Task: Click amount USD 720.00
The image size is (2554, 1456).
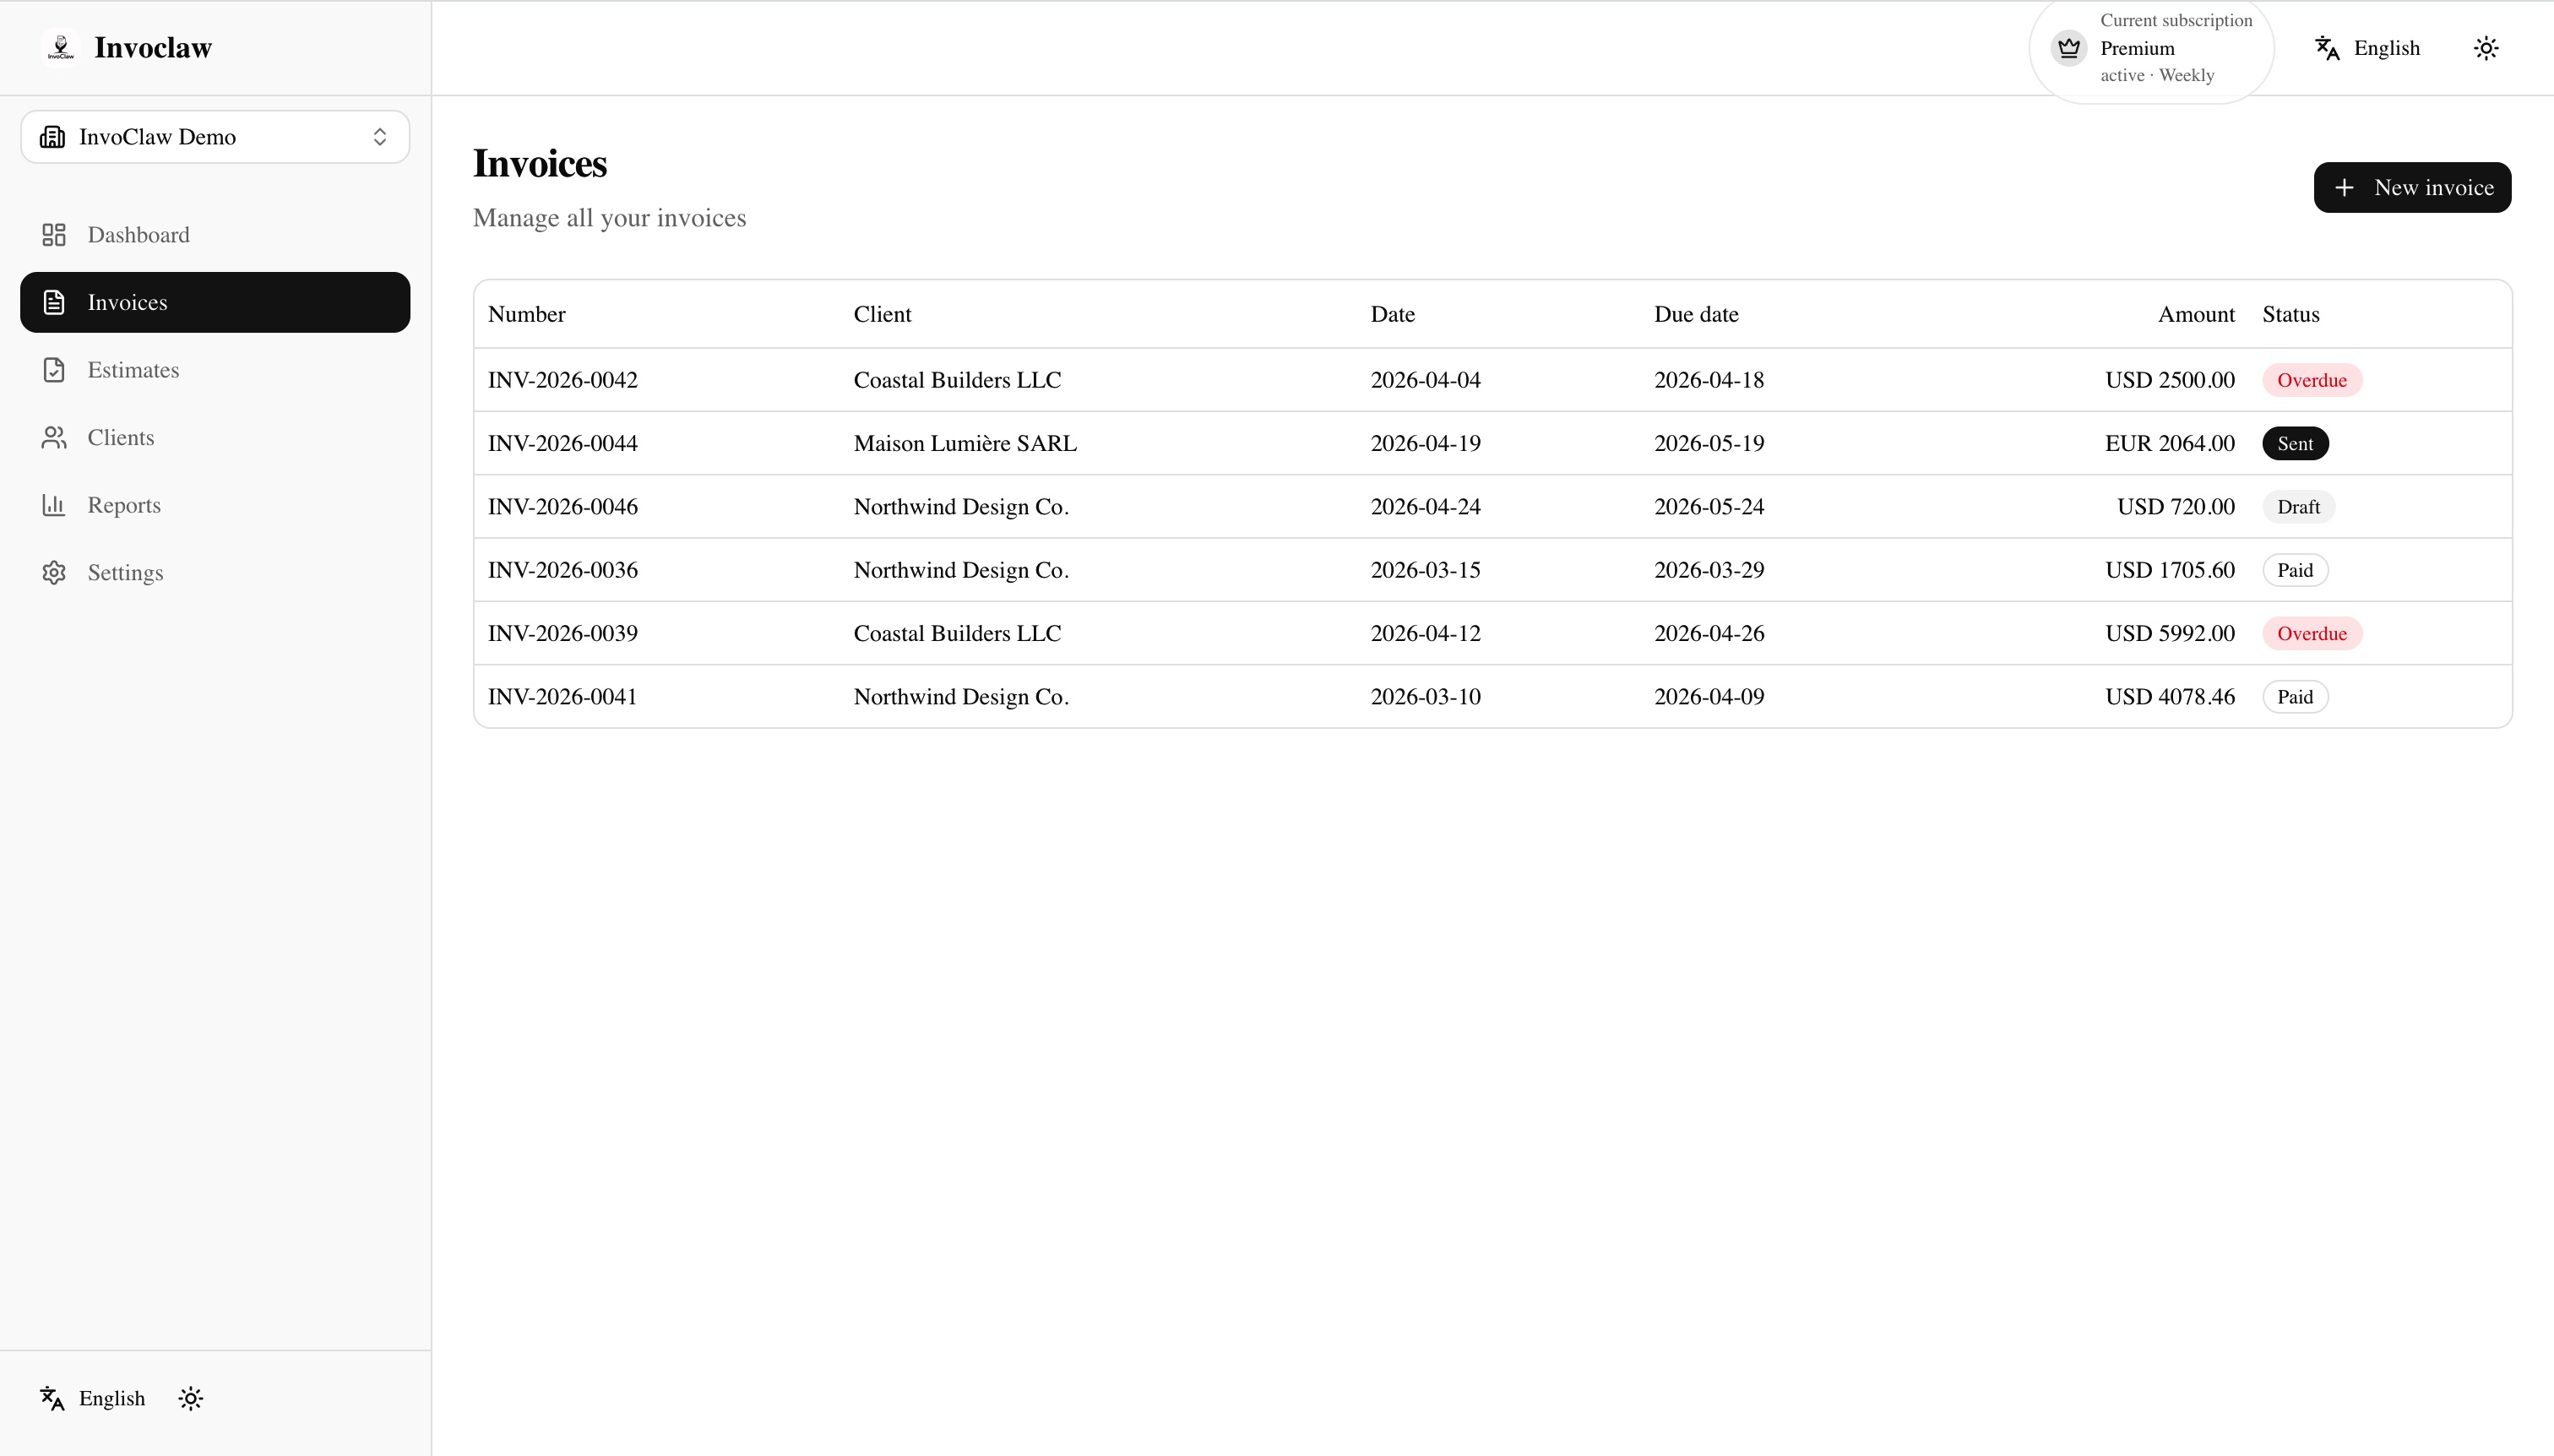Action: pos(2175,506)
